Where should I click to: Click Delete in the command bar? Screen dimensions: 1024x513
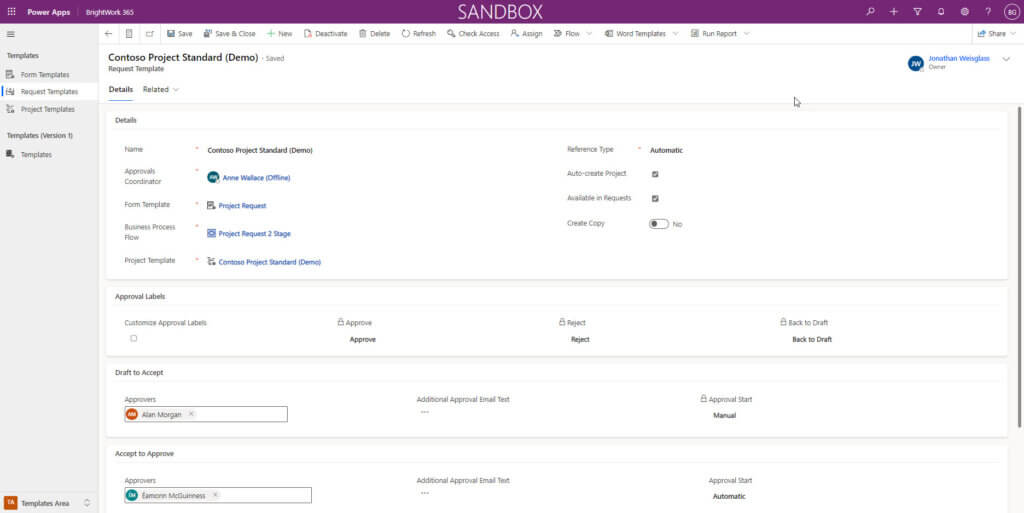click(x=374, y=34)
